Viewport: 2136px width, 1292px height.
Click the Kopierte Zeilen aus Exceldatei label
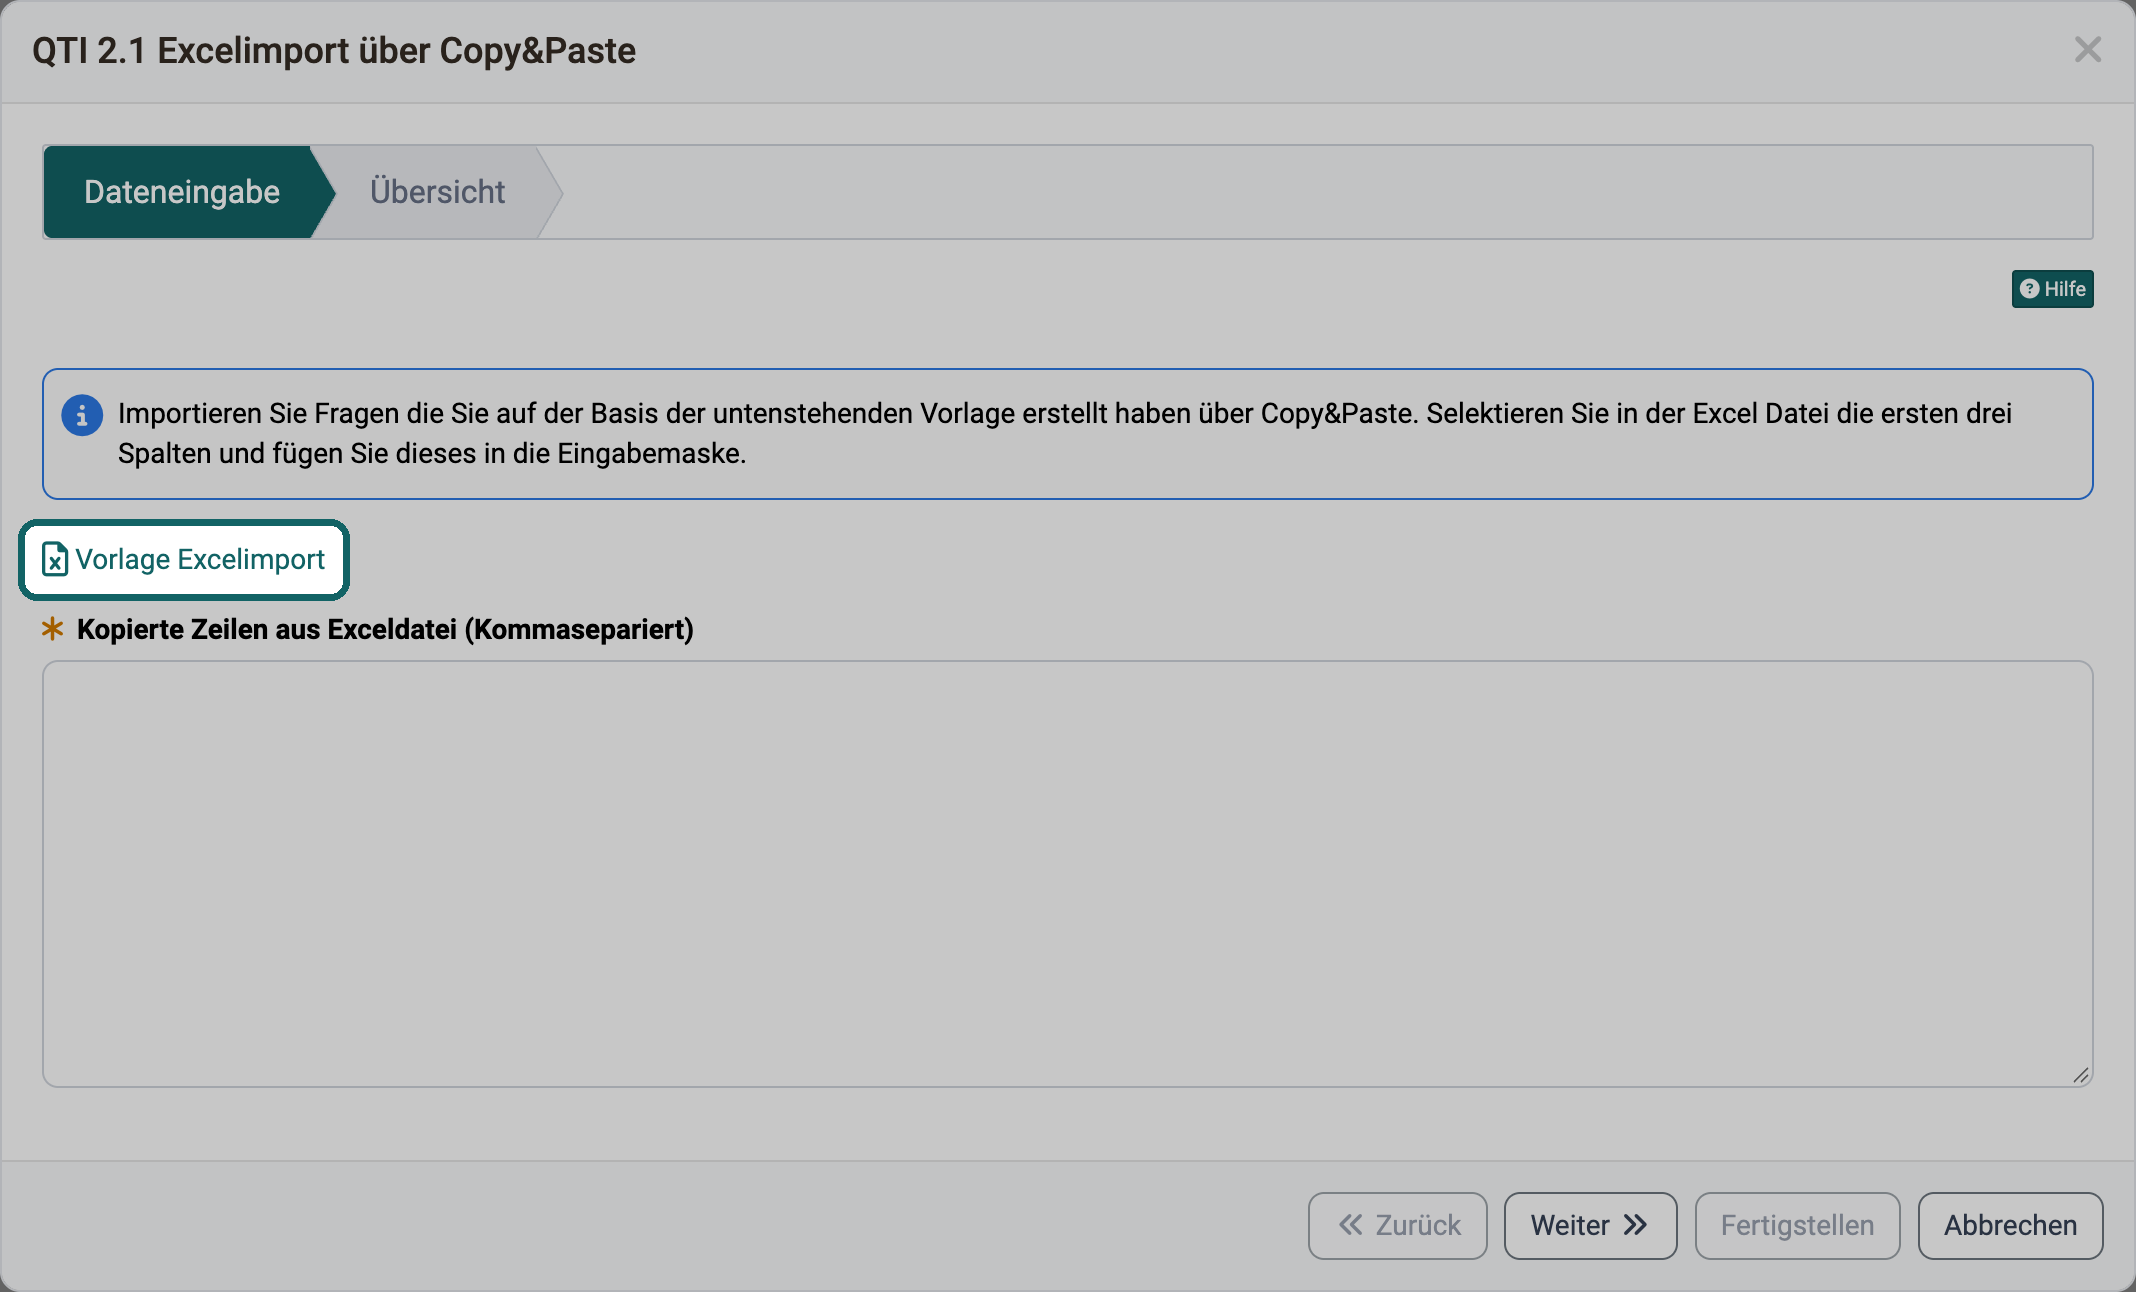click(385, 629)
